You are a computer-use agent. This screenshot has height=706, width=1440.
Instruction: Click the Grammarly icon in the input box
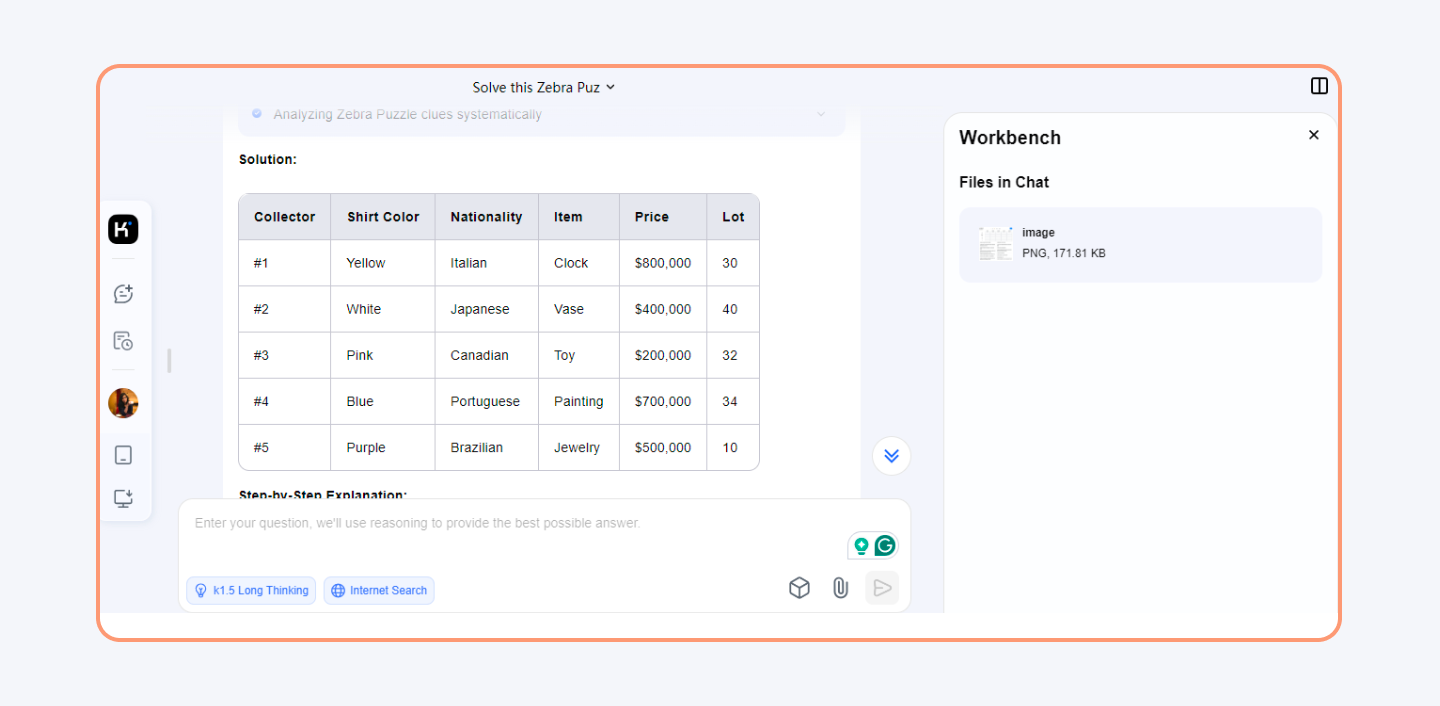click(x=884, y=545)
